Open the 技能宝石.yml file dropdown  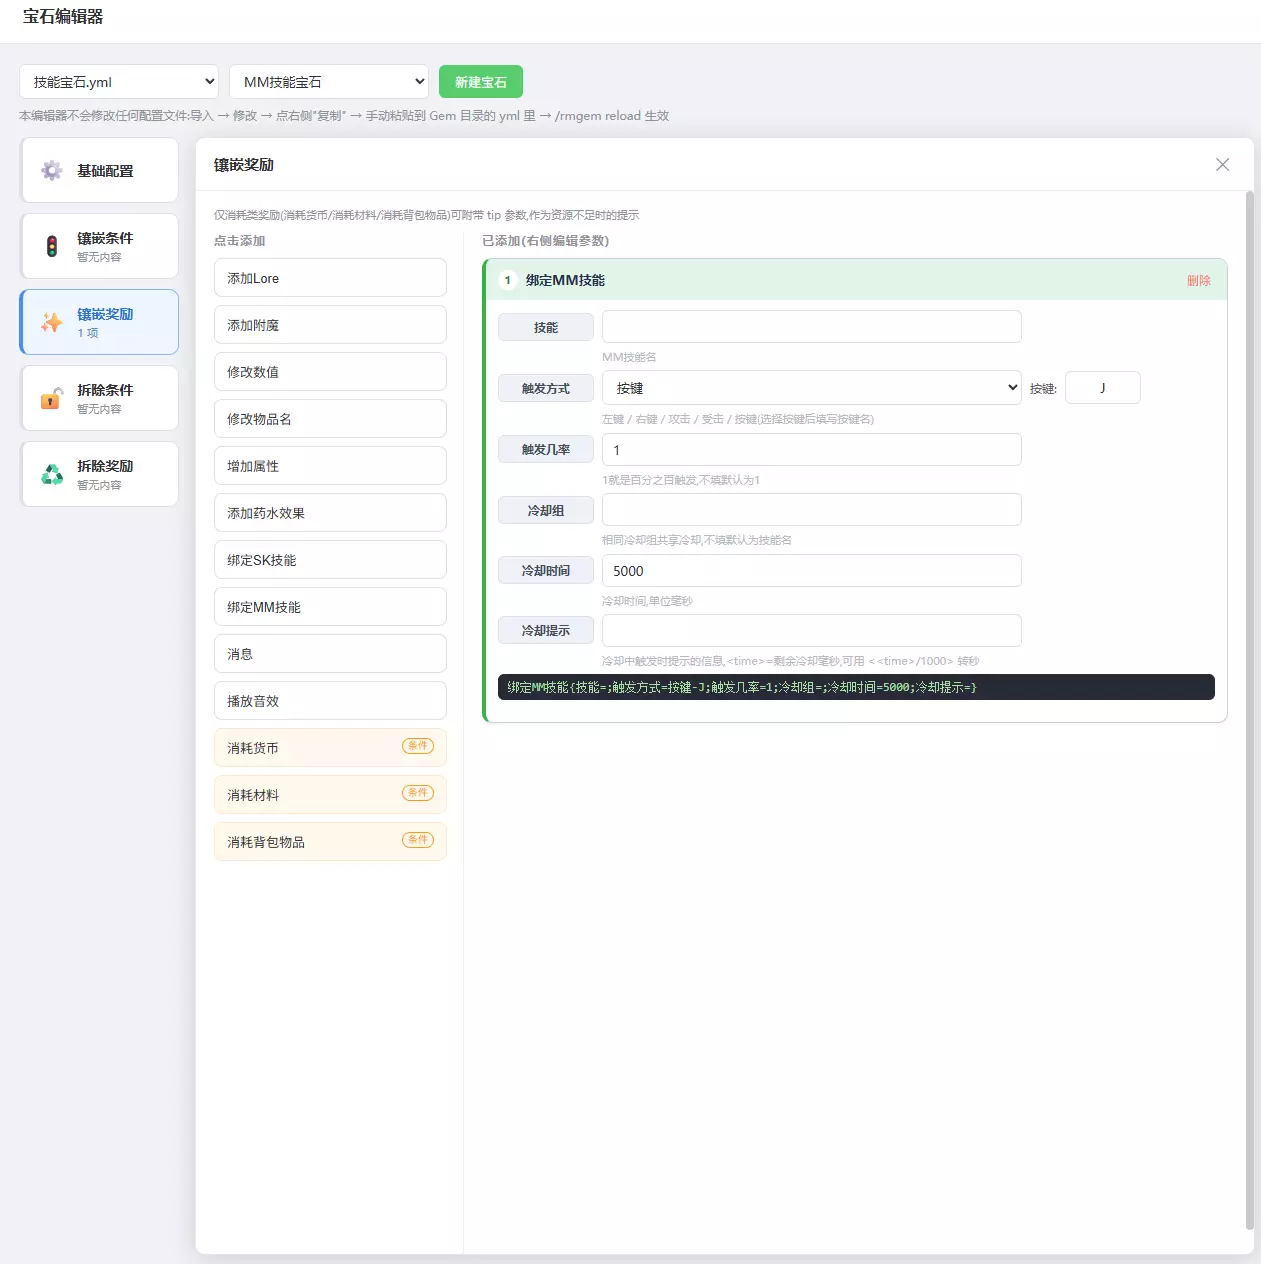(119, 82)
